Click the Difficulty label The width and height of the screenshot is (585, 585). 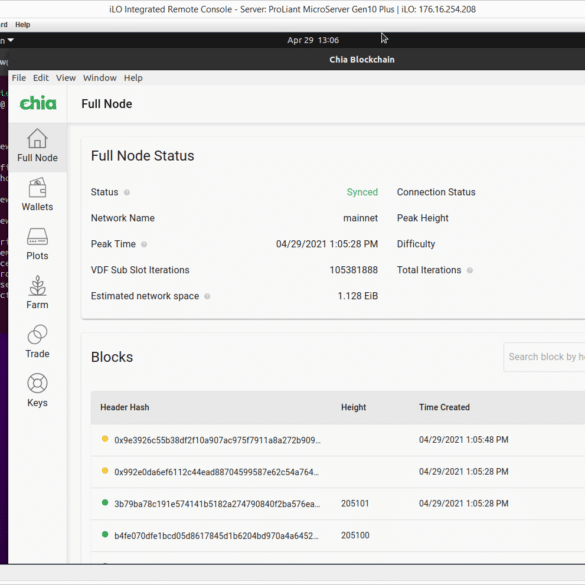[416, 244]
